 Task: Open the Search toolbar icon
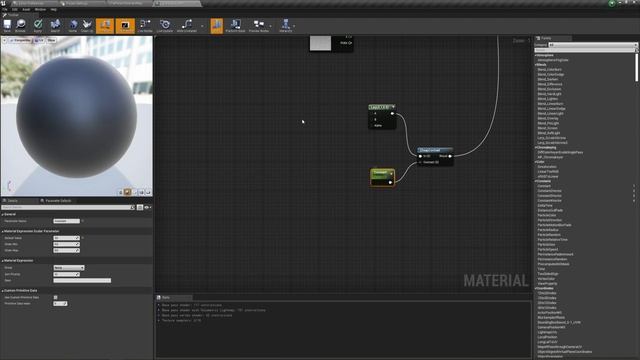[x=55, y=26]
